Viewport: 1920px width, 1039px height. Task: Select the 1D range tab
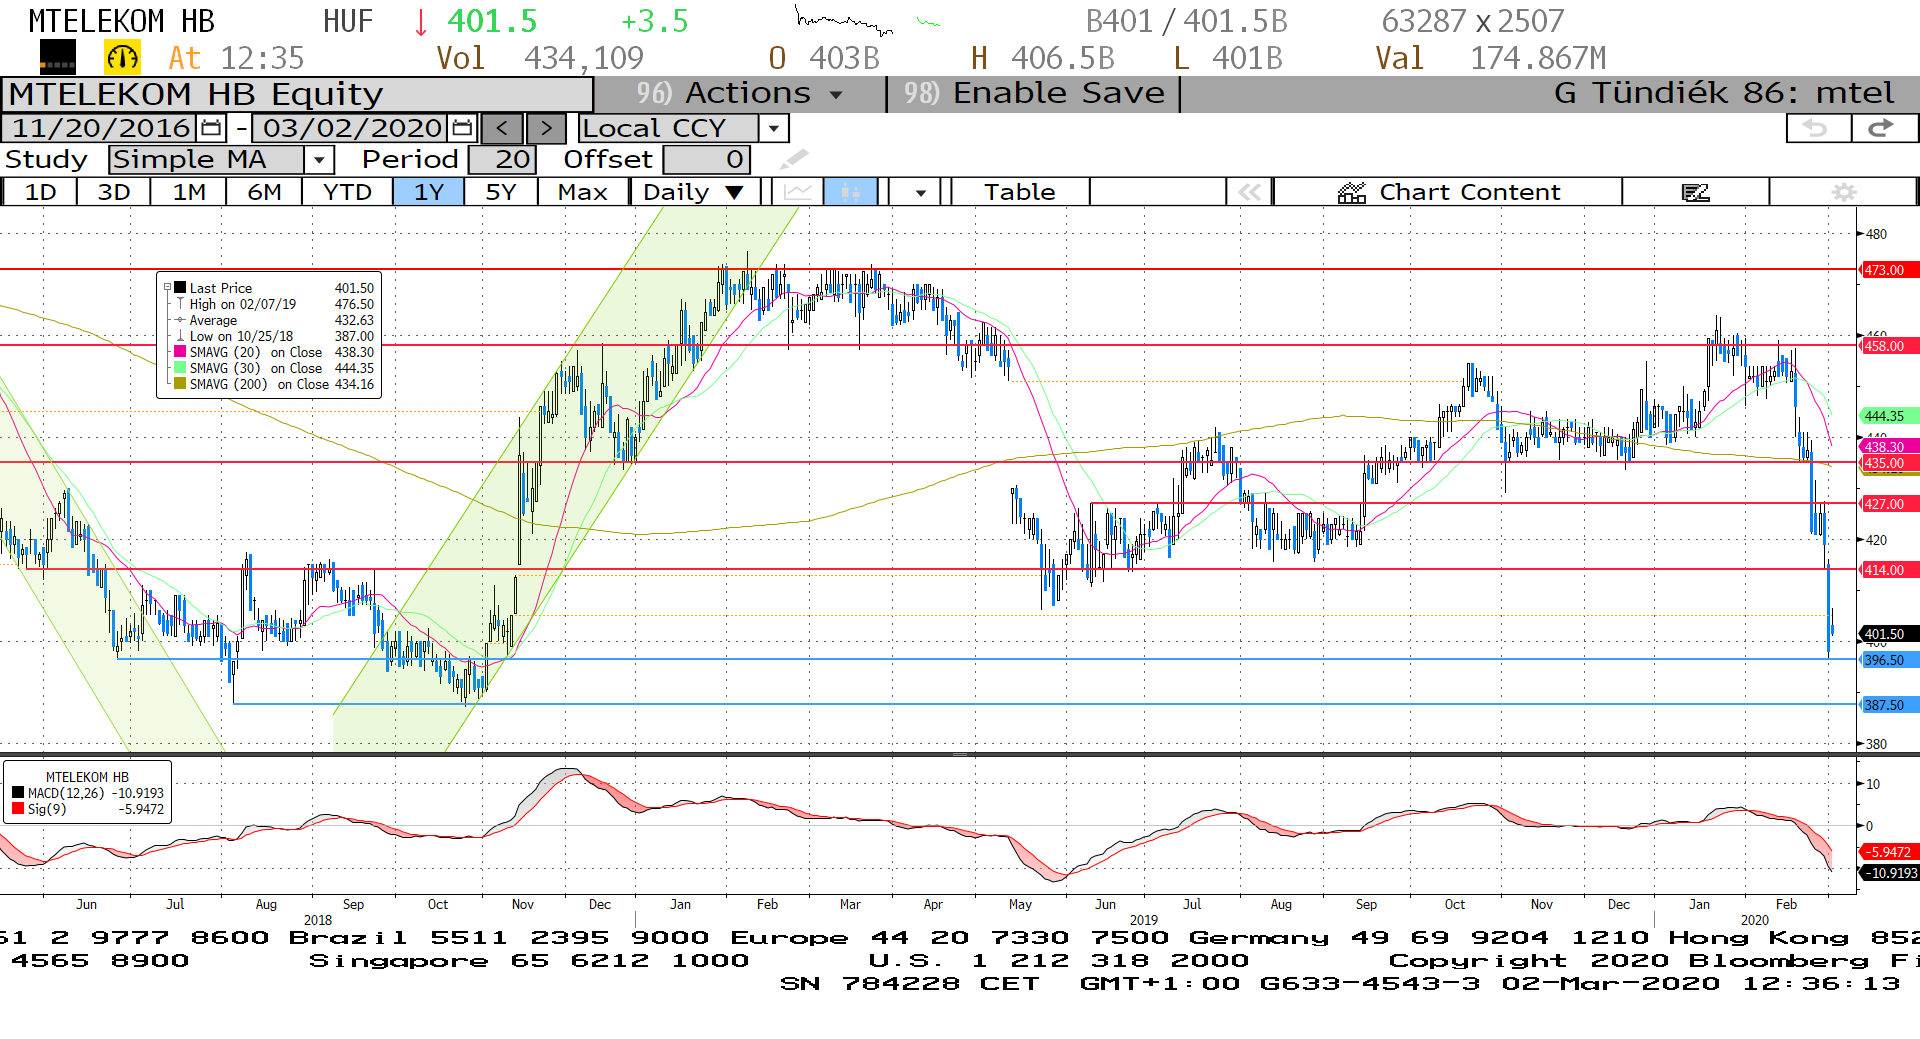(40, 192)
